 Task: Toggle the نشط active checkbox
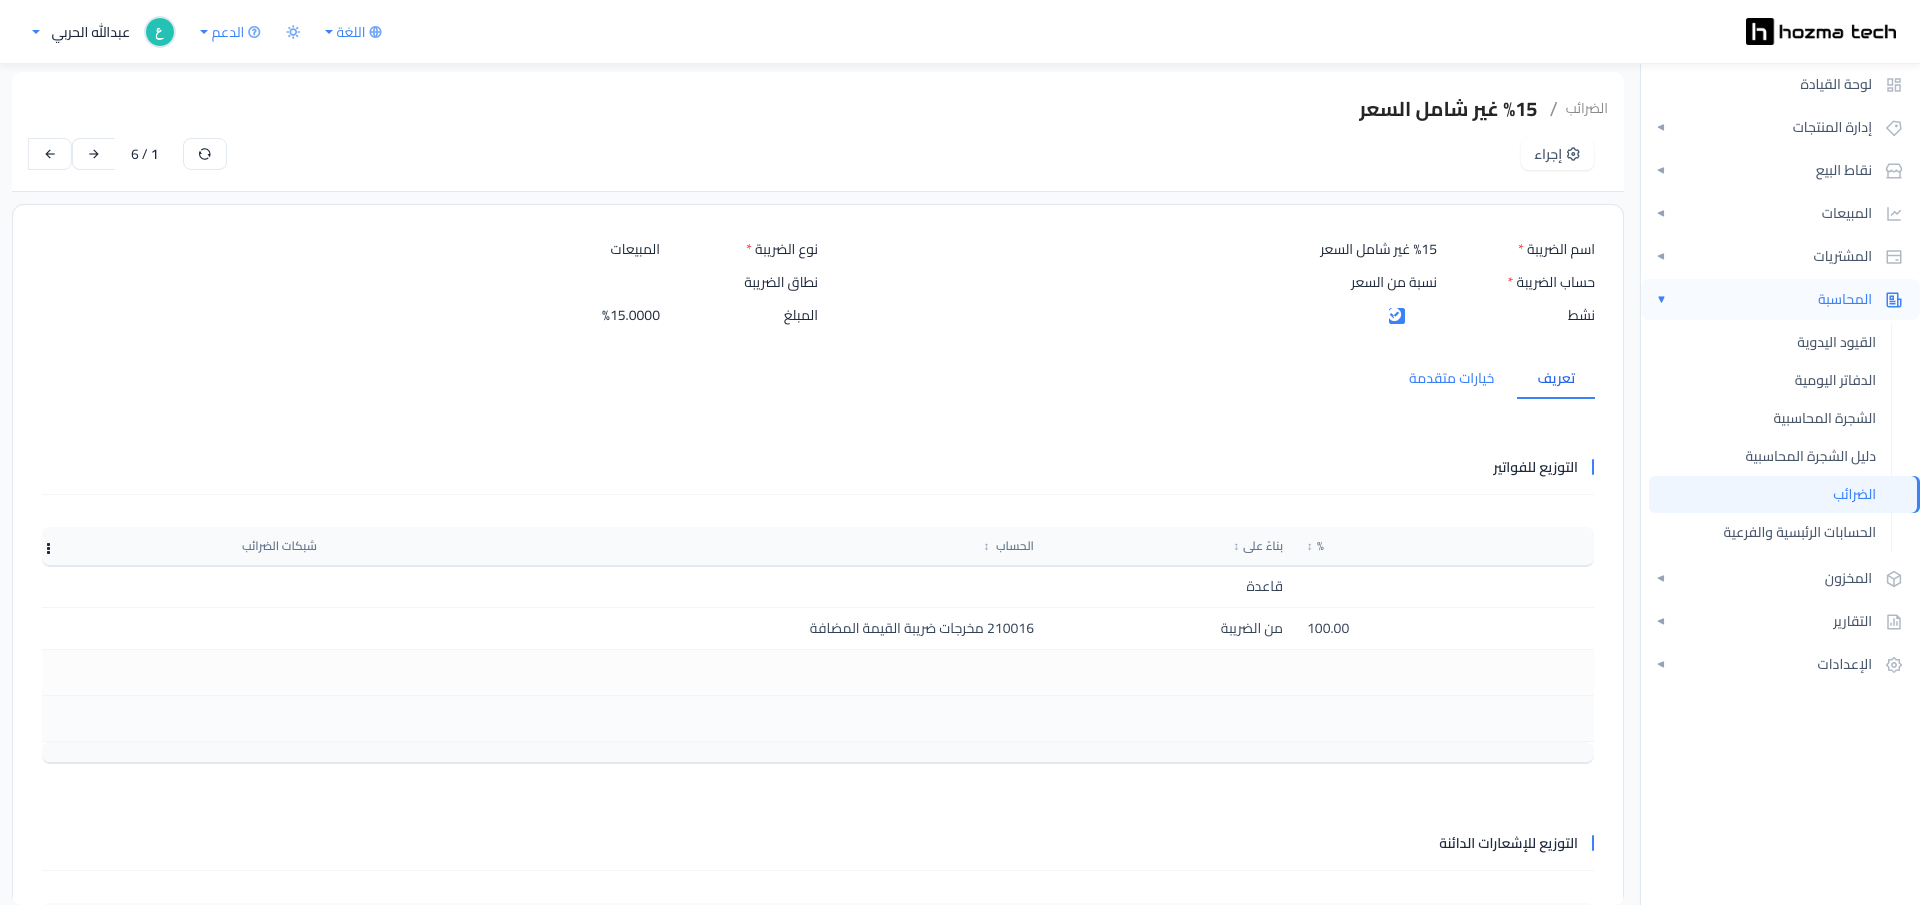1397,316
